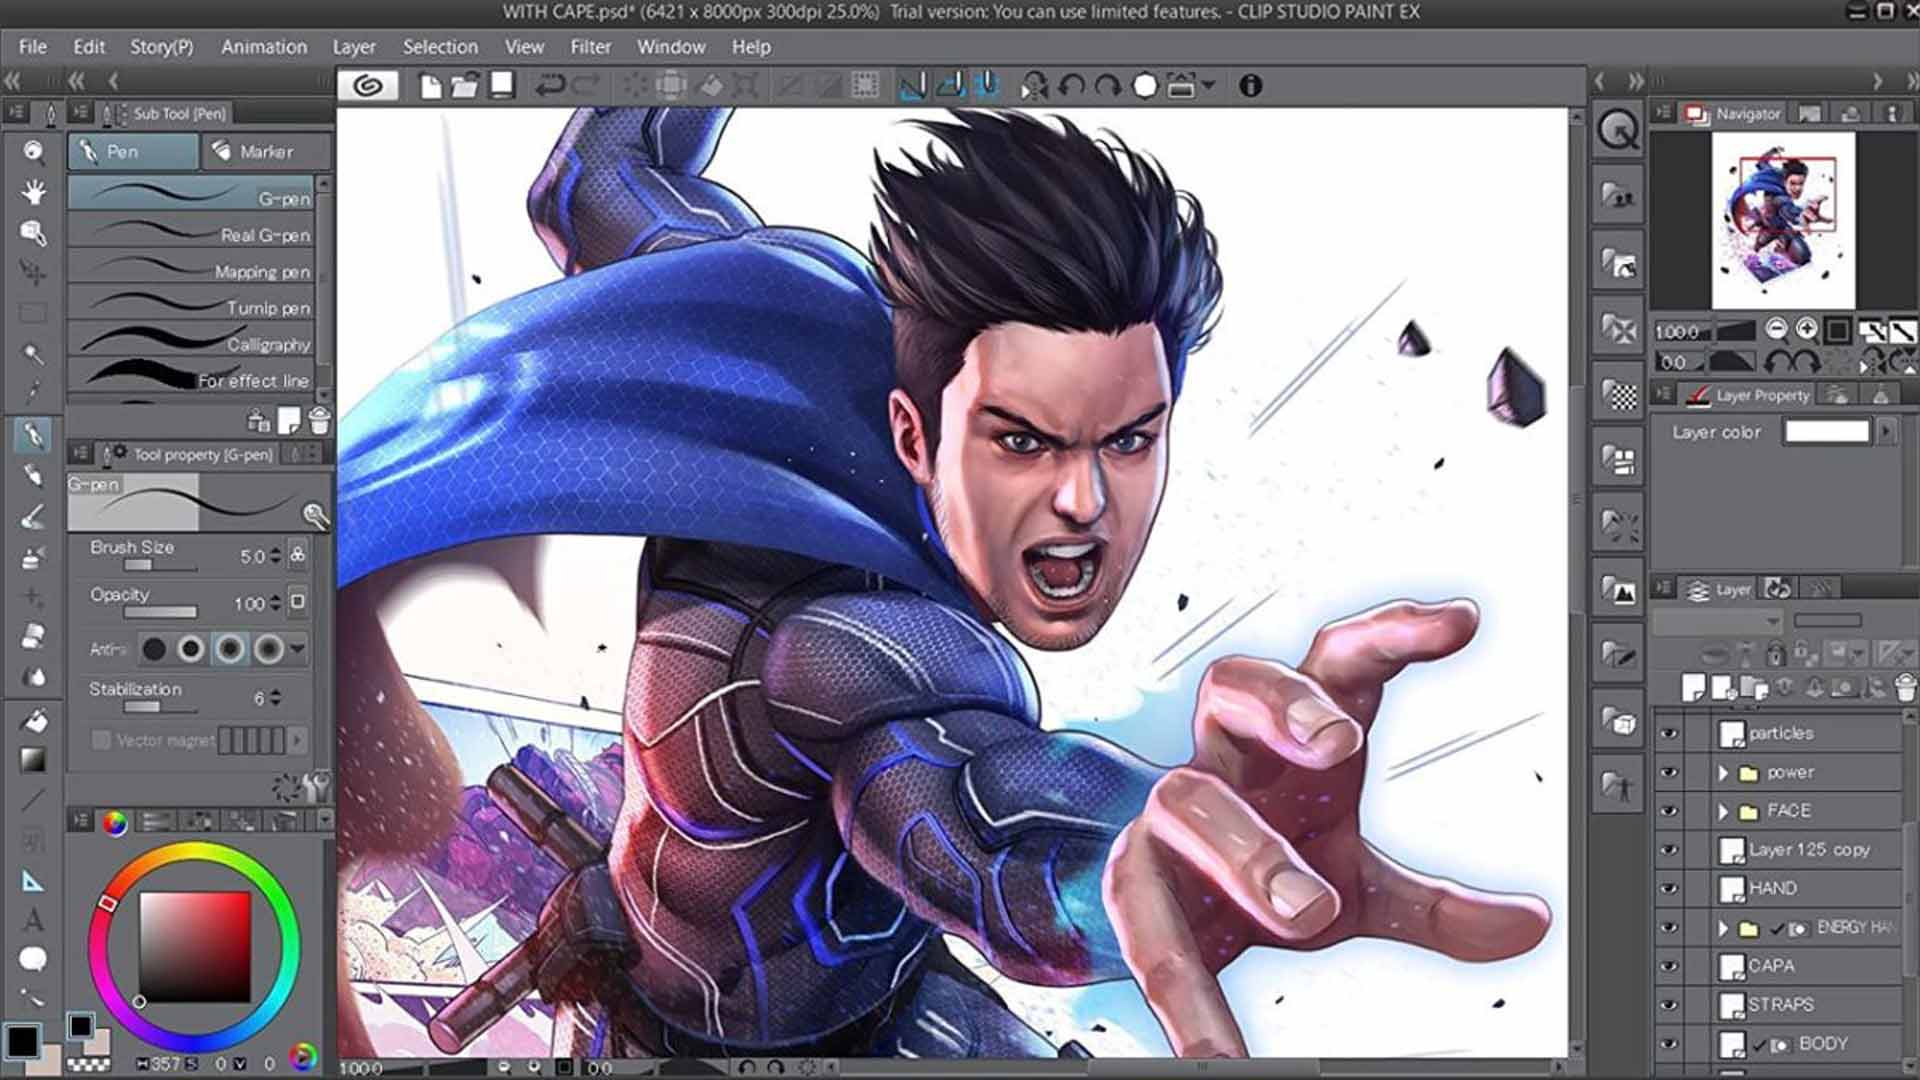The width and height of the screenshot is (1920, 1080).
Task: Click the Pen sub-tool tab
Action: tap(132, 152)
